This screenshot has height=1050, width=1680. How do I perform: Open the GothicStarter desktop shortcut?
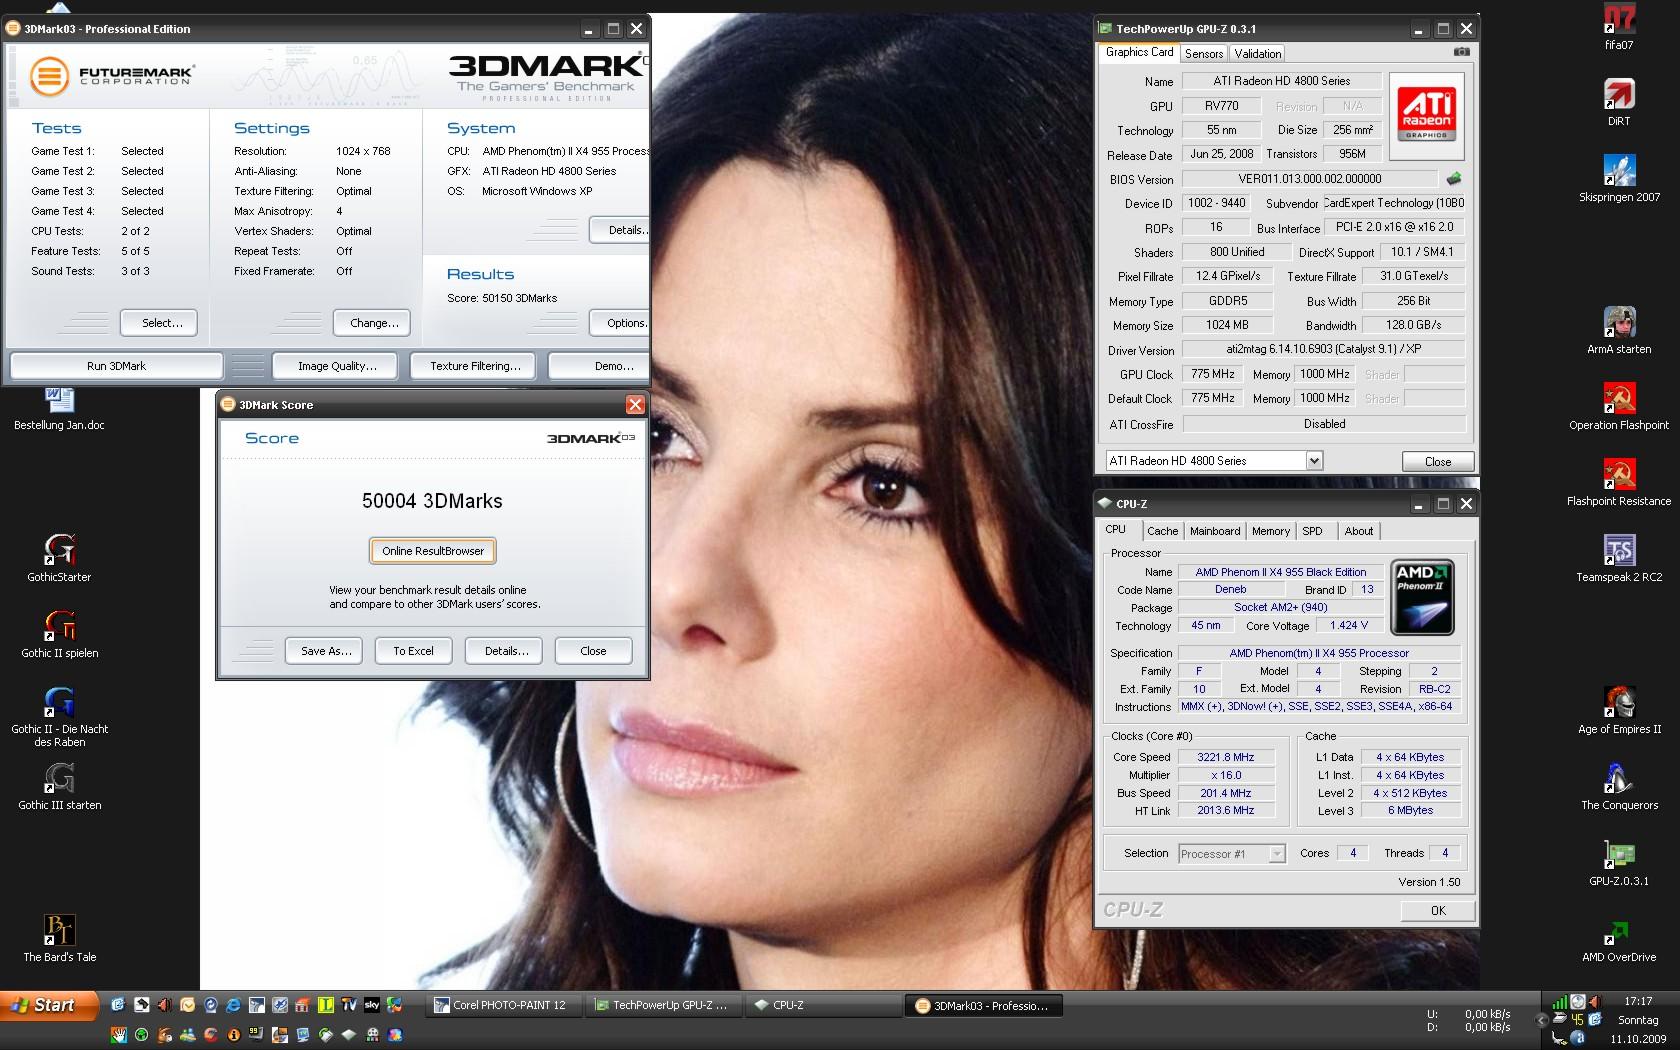click(59, 550)
